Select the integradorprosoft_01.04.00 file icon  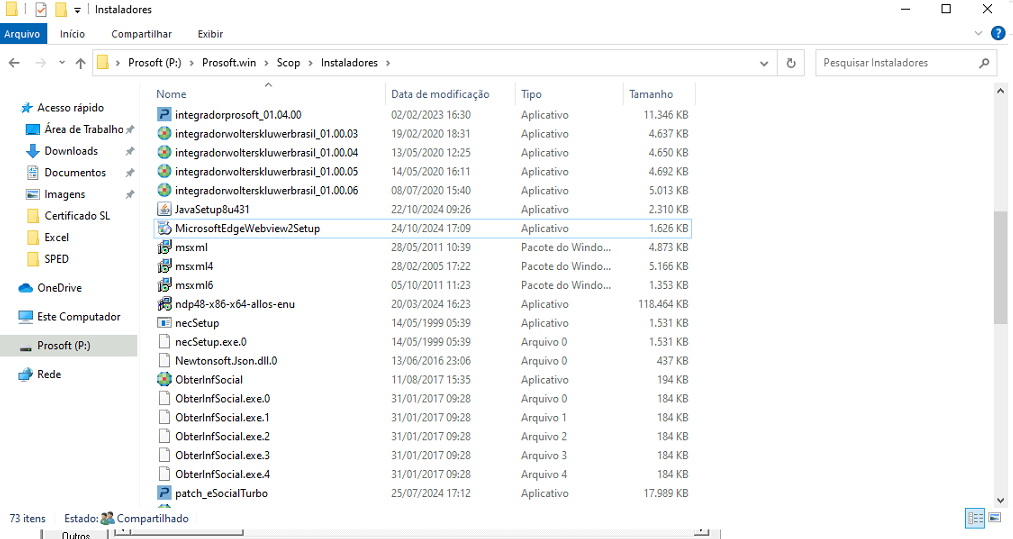click(x=164, y=114)
